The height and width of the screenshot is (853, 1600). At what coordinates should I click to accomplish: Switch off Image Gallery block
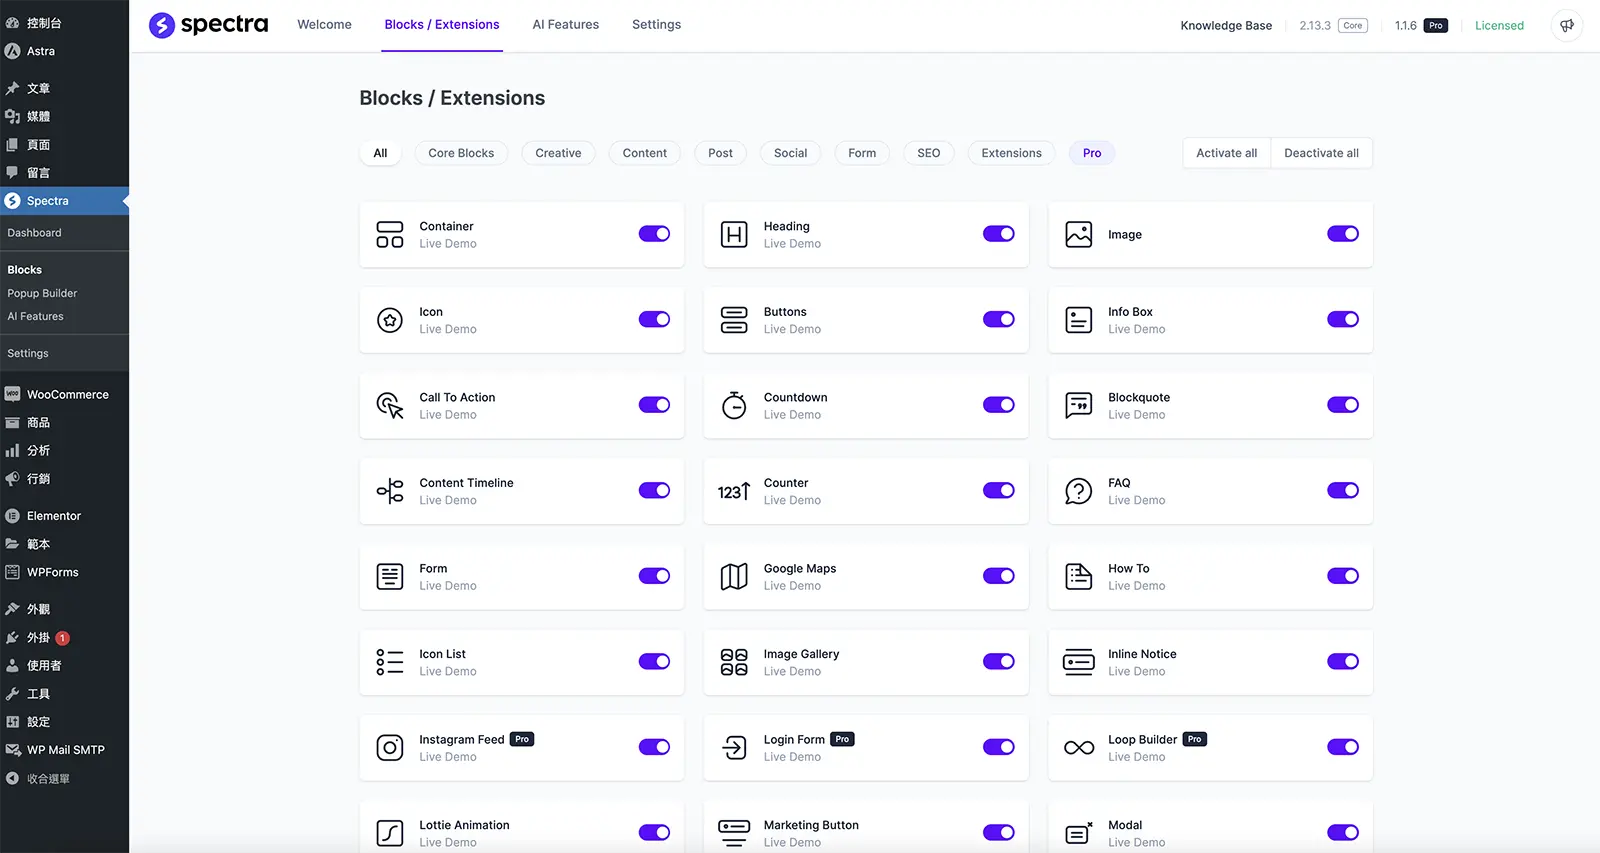[x=998, y=661]
